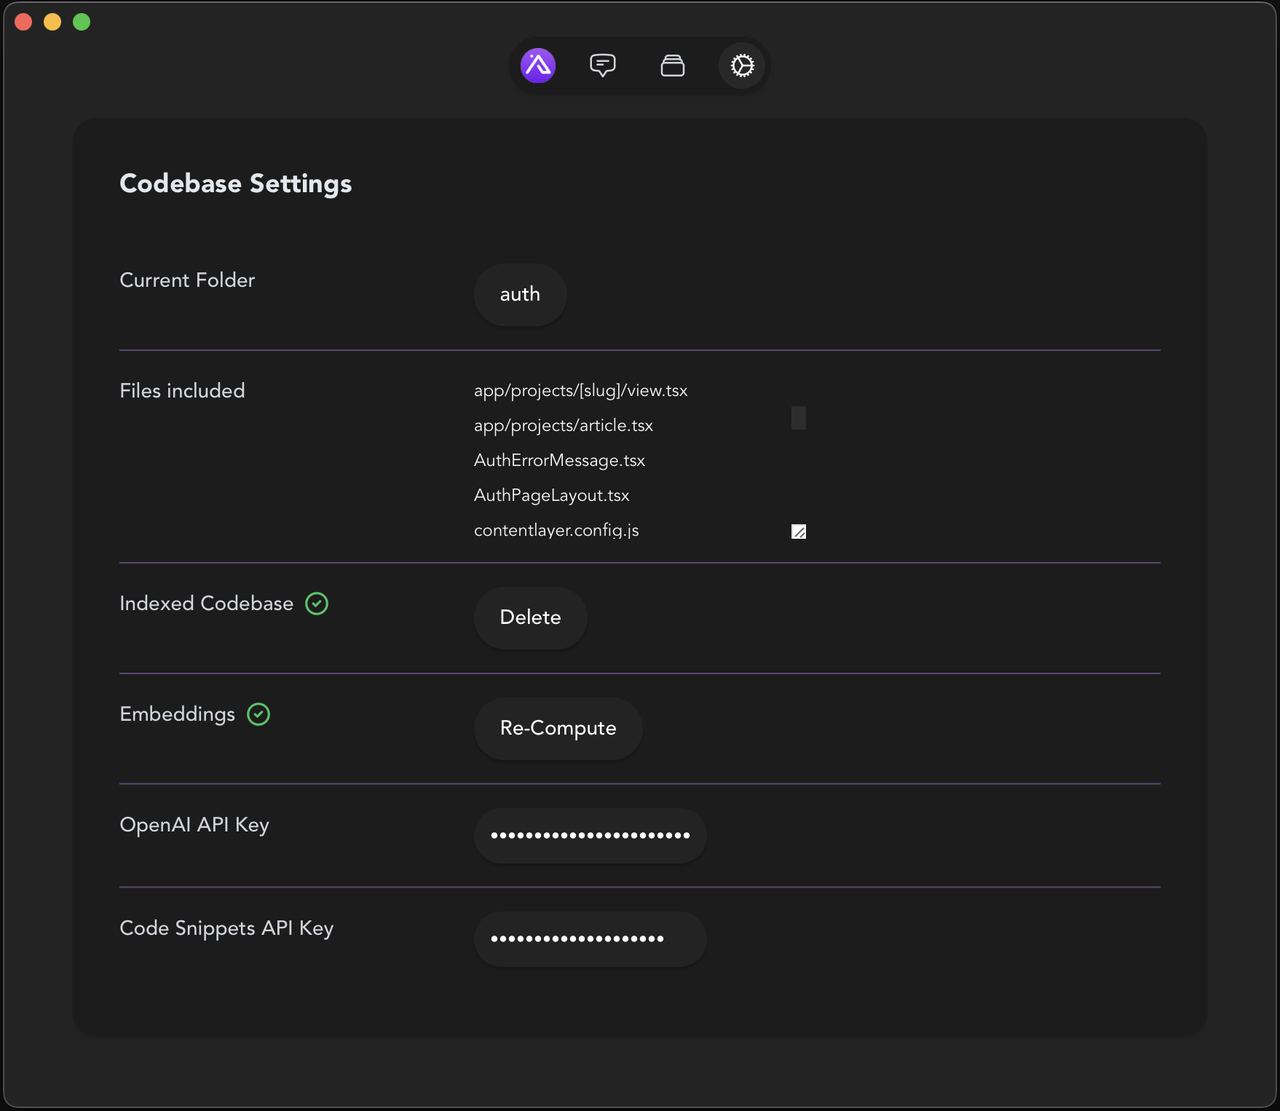Select app/projects/[slug]/view.tsx in the files list
1280x1111 pixels.
[580, 390]
